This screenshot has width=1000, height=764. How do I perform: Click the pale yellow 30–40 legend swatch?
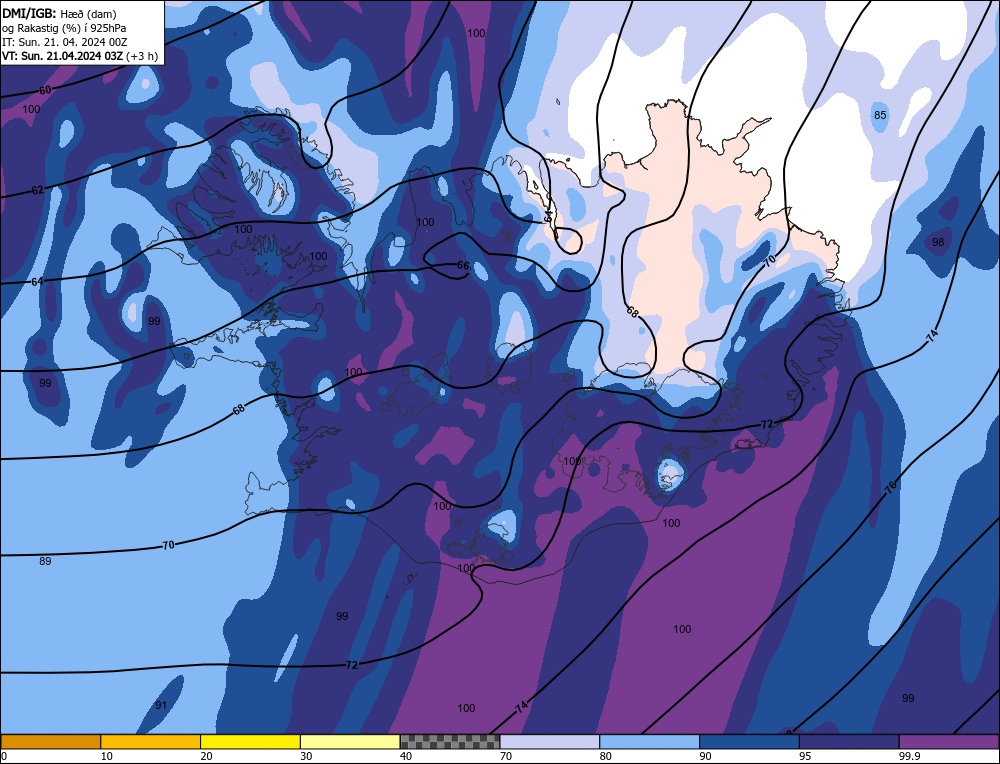(x=350, y=741)
